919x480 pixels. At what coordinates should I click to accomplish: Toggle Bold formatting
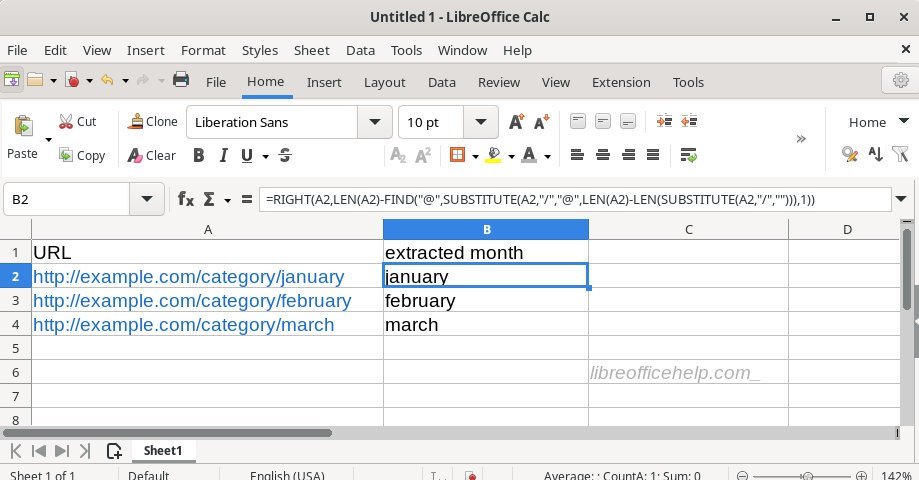tap(199, 155)
